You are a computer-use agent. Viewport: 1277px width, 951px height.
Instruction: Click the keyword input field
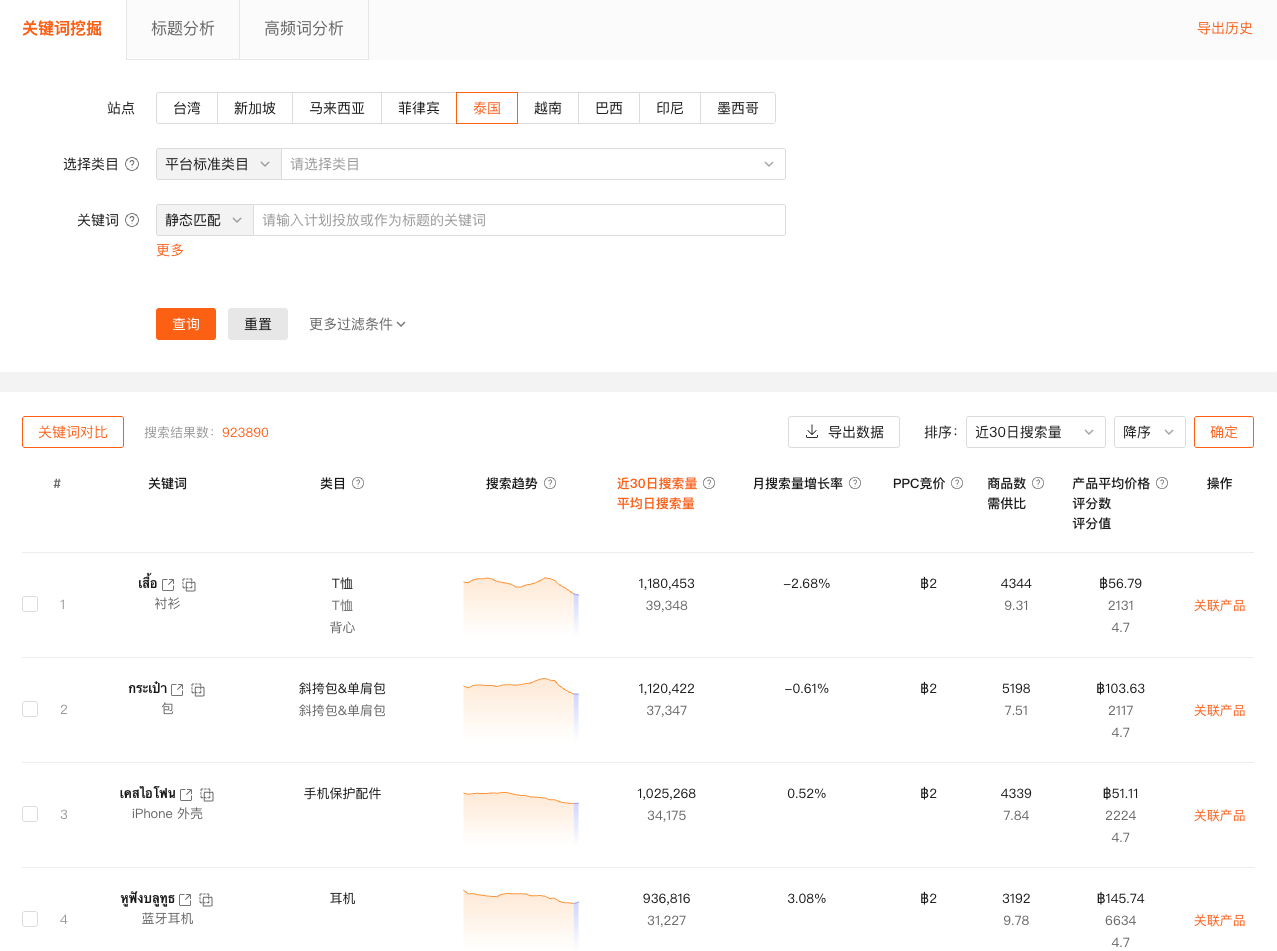[x=518, y=220]
